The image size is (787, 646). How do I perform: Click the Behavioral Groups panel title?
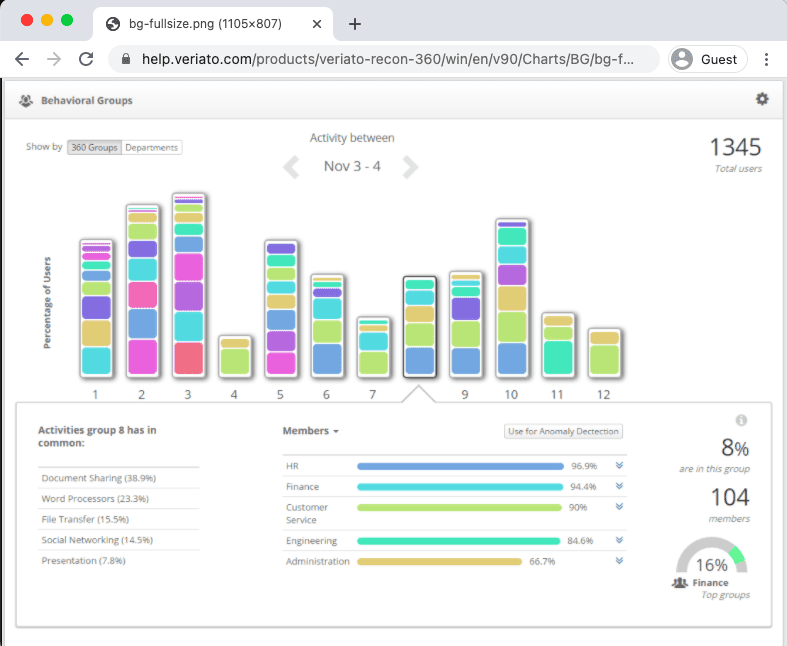(87, 100)
